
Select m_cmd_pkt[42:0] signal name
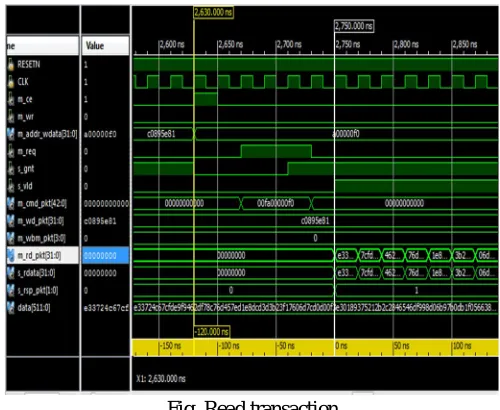(42, 203)
